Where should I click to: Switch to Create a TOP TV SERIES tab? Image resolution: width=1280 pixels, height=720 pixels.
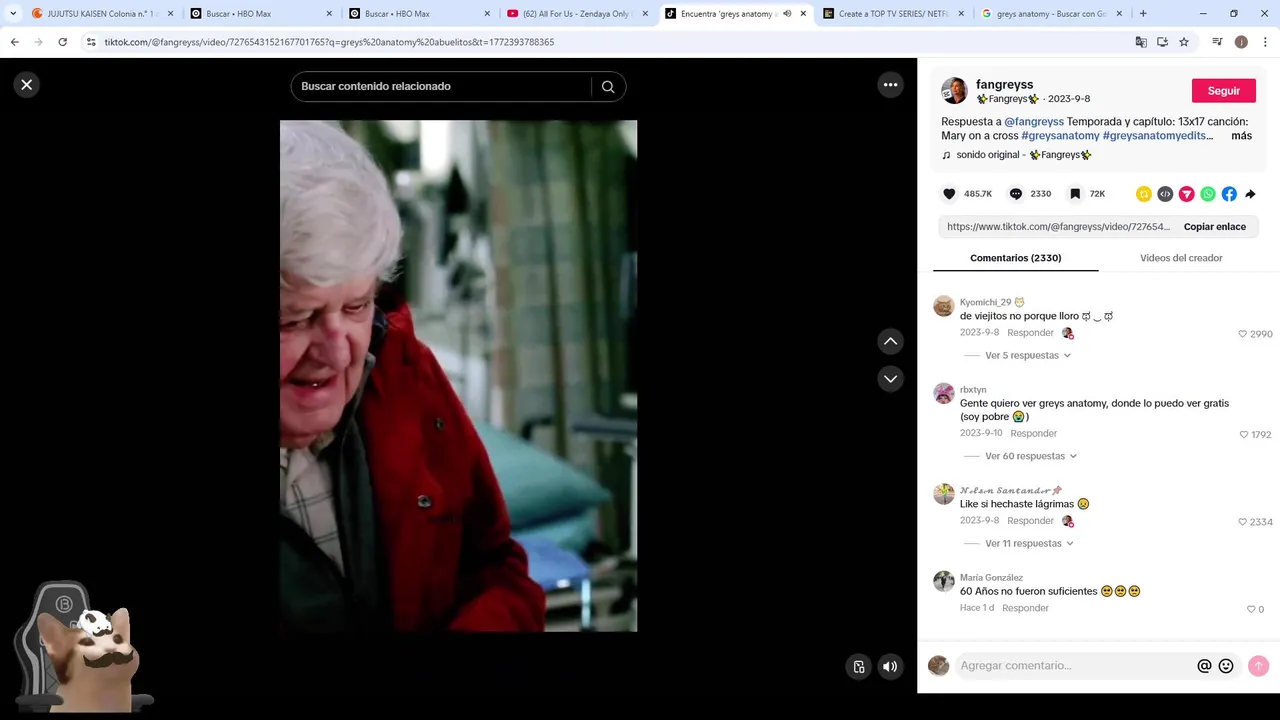click(x=892, y=14)
